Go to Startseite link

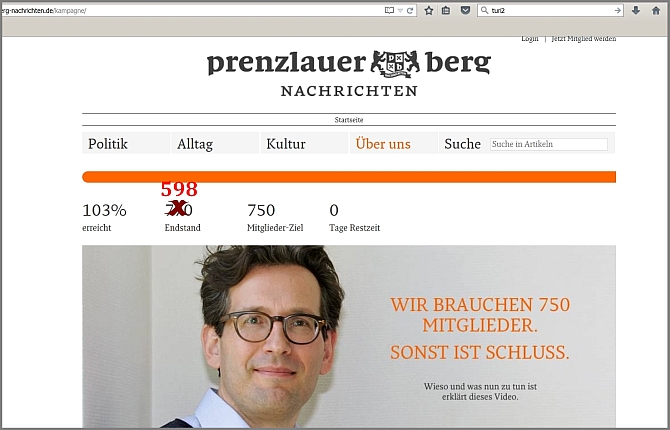coord(349,120)
